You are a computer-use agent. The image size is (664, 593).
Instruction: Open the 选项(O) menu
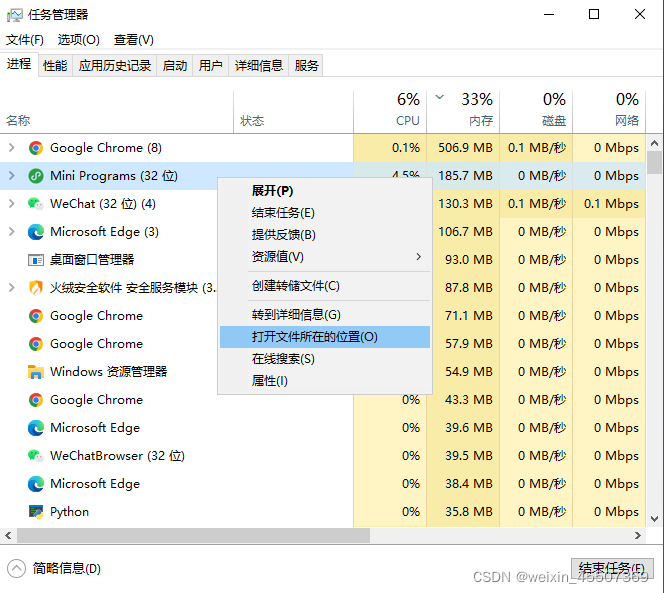78,40
